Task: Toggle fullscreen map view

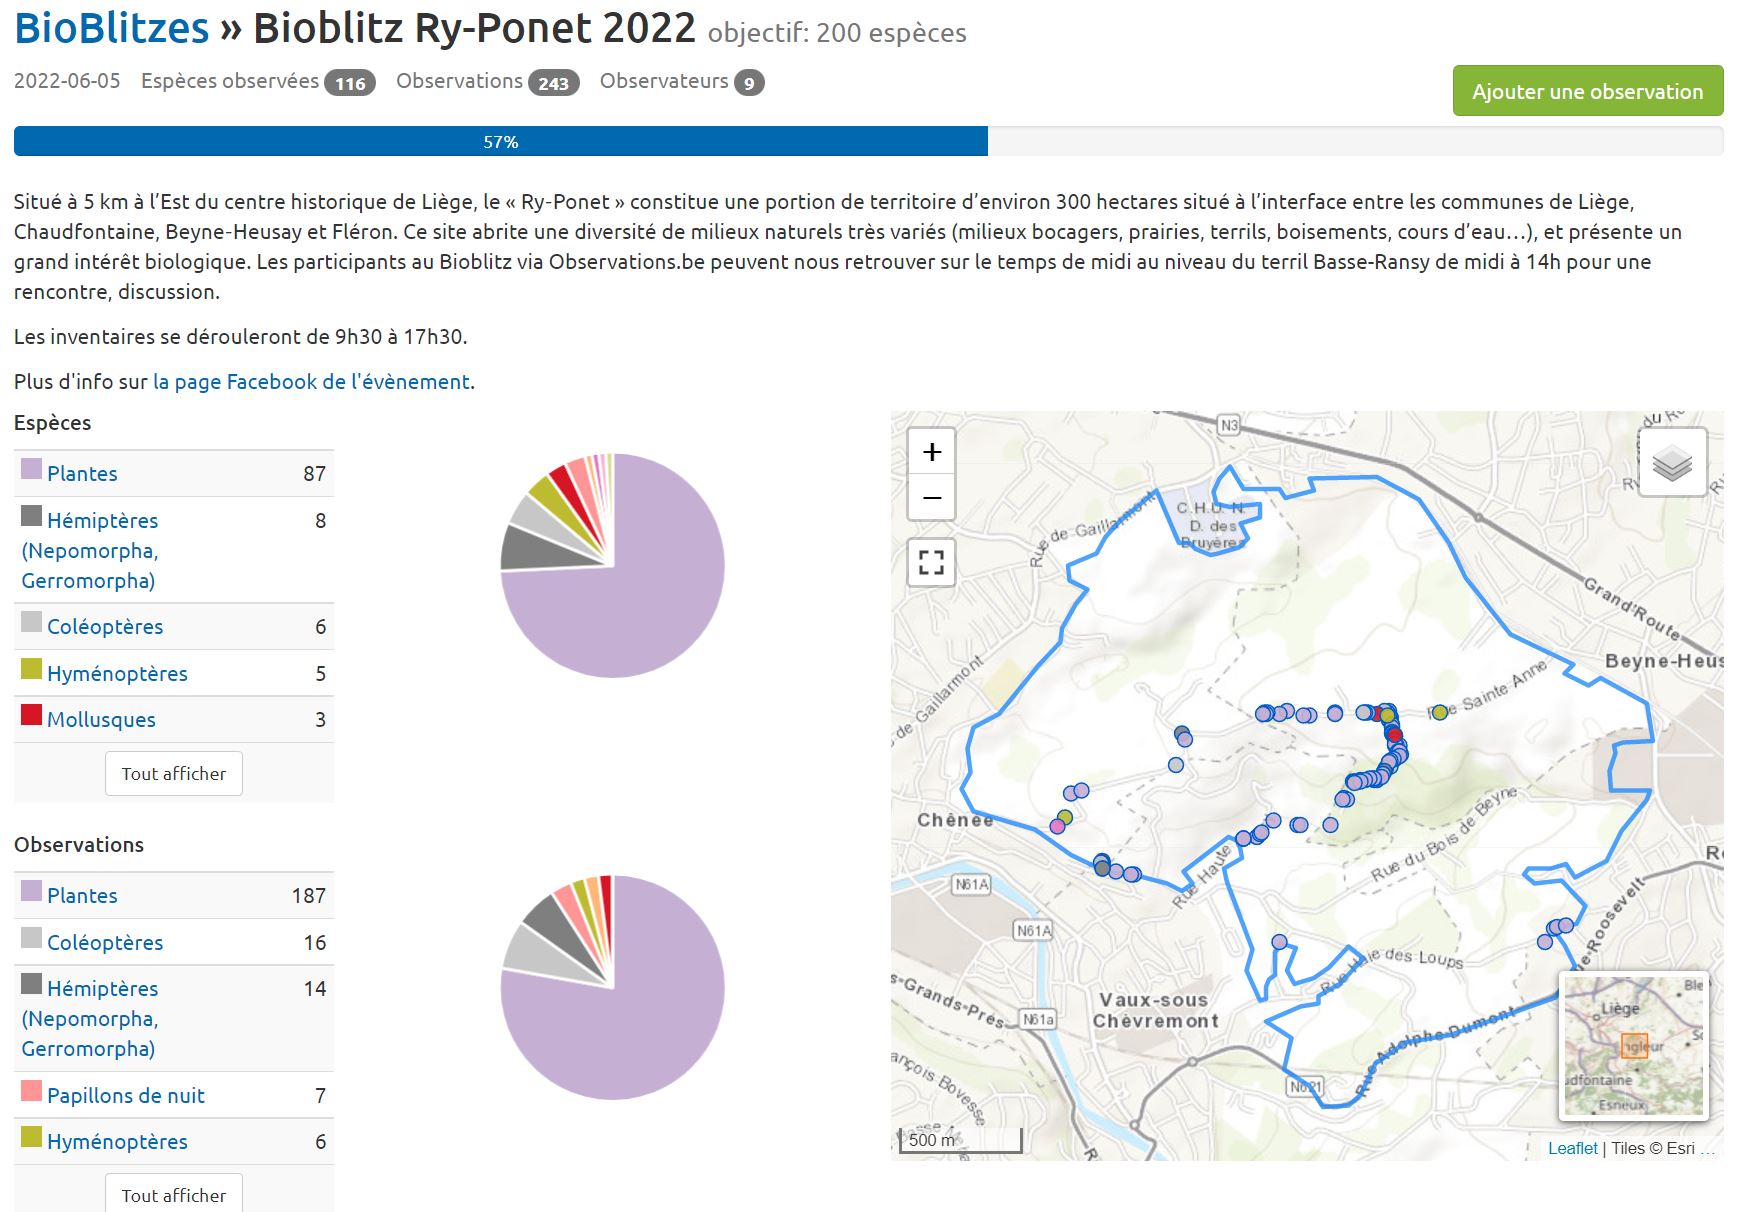Action: [x=931, y=563]
